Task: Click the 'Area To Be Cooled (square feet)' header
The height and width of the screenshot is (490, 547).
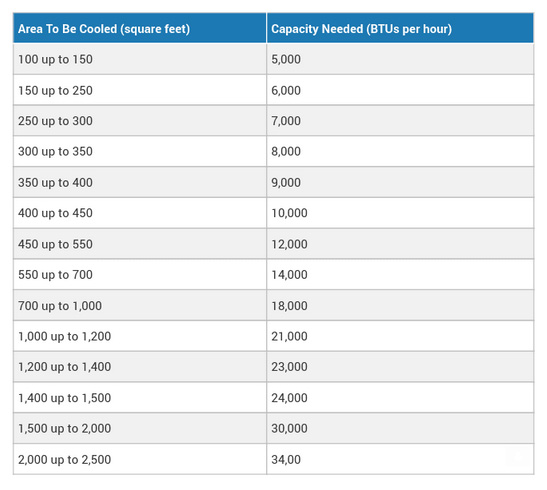Action: pos(140,28)
